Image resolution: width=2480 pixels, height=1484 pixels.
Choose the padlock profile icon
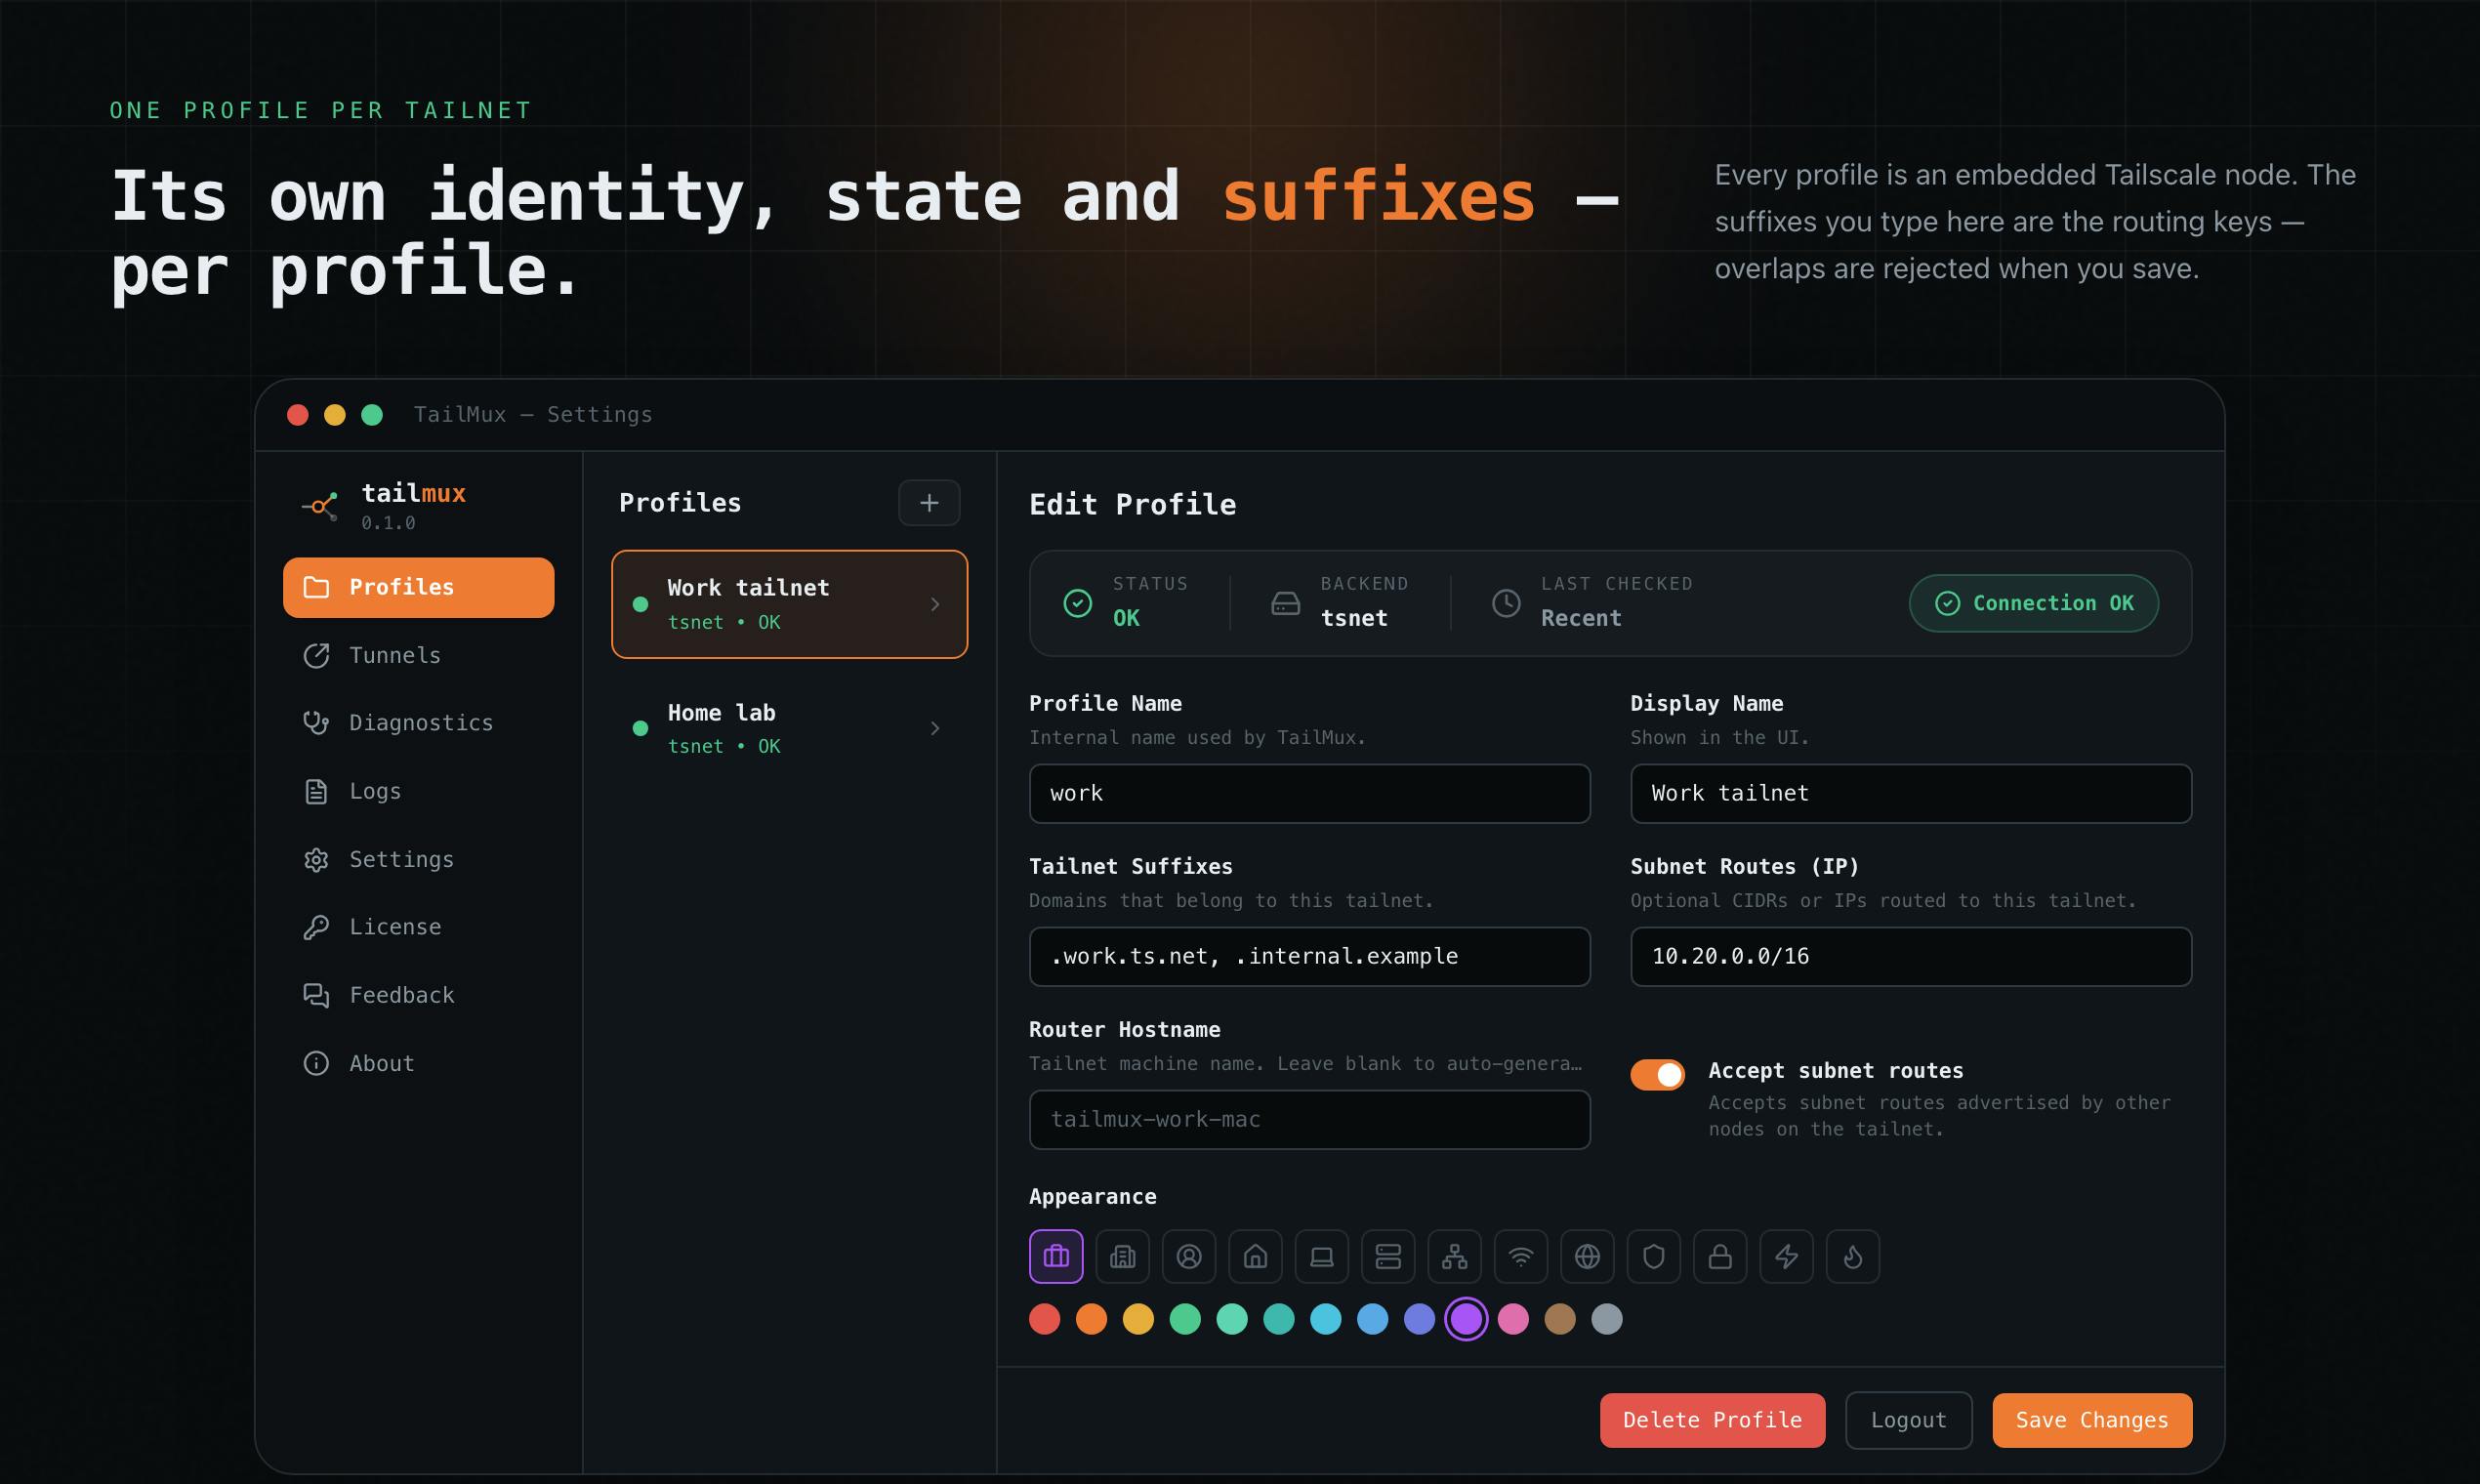(x=1720, y=1256)
